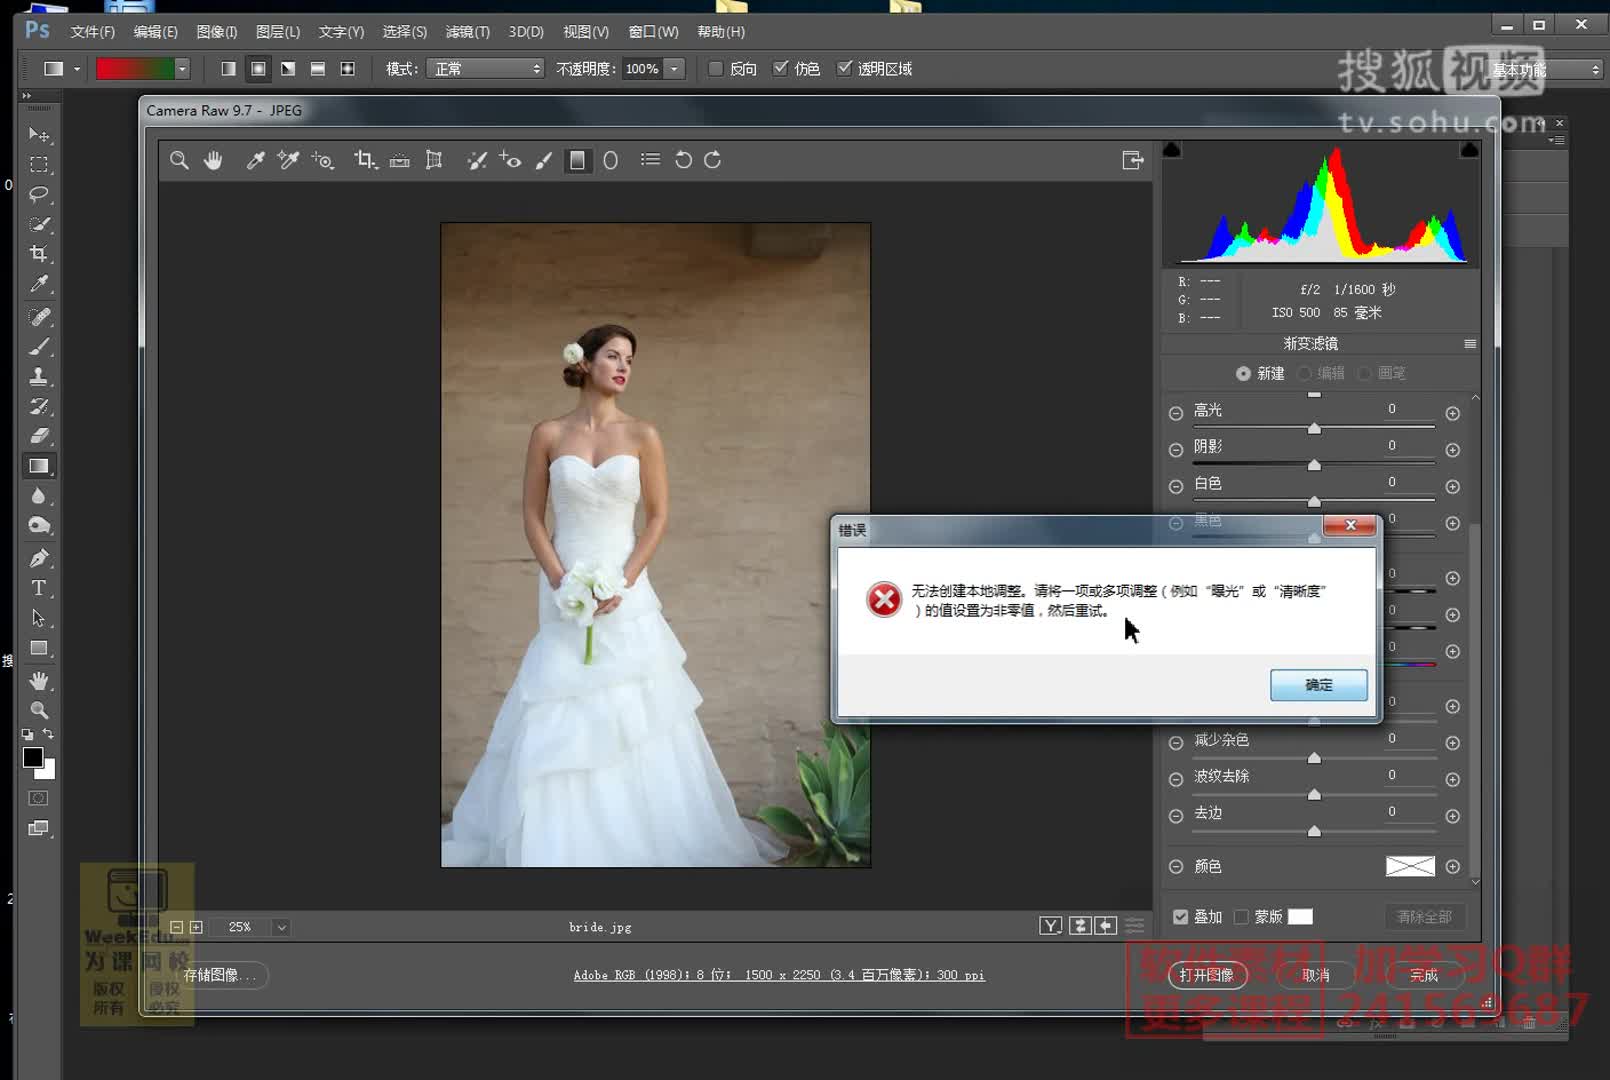Viewport: 1610px width, 1080px height.
Task: Enable the 反向 checkbox in options bar
Action: (x=716, y=69)
